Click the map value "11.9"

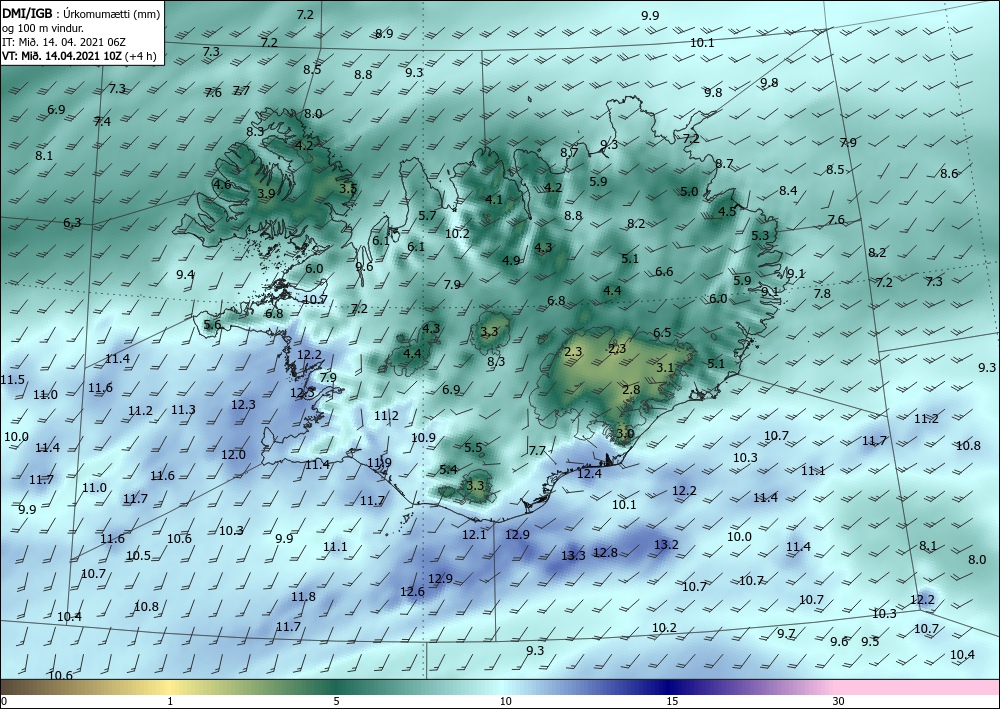379,462
